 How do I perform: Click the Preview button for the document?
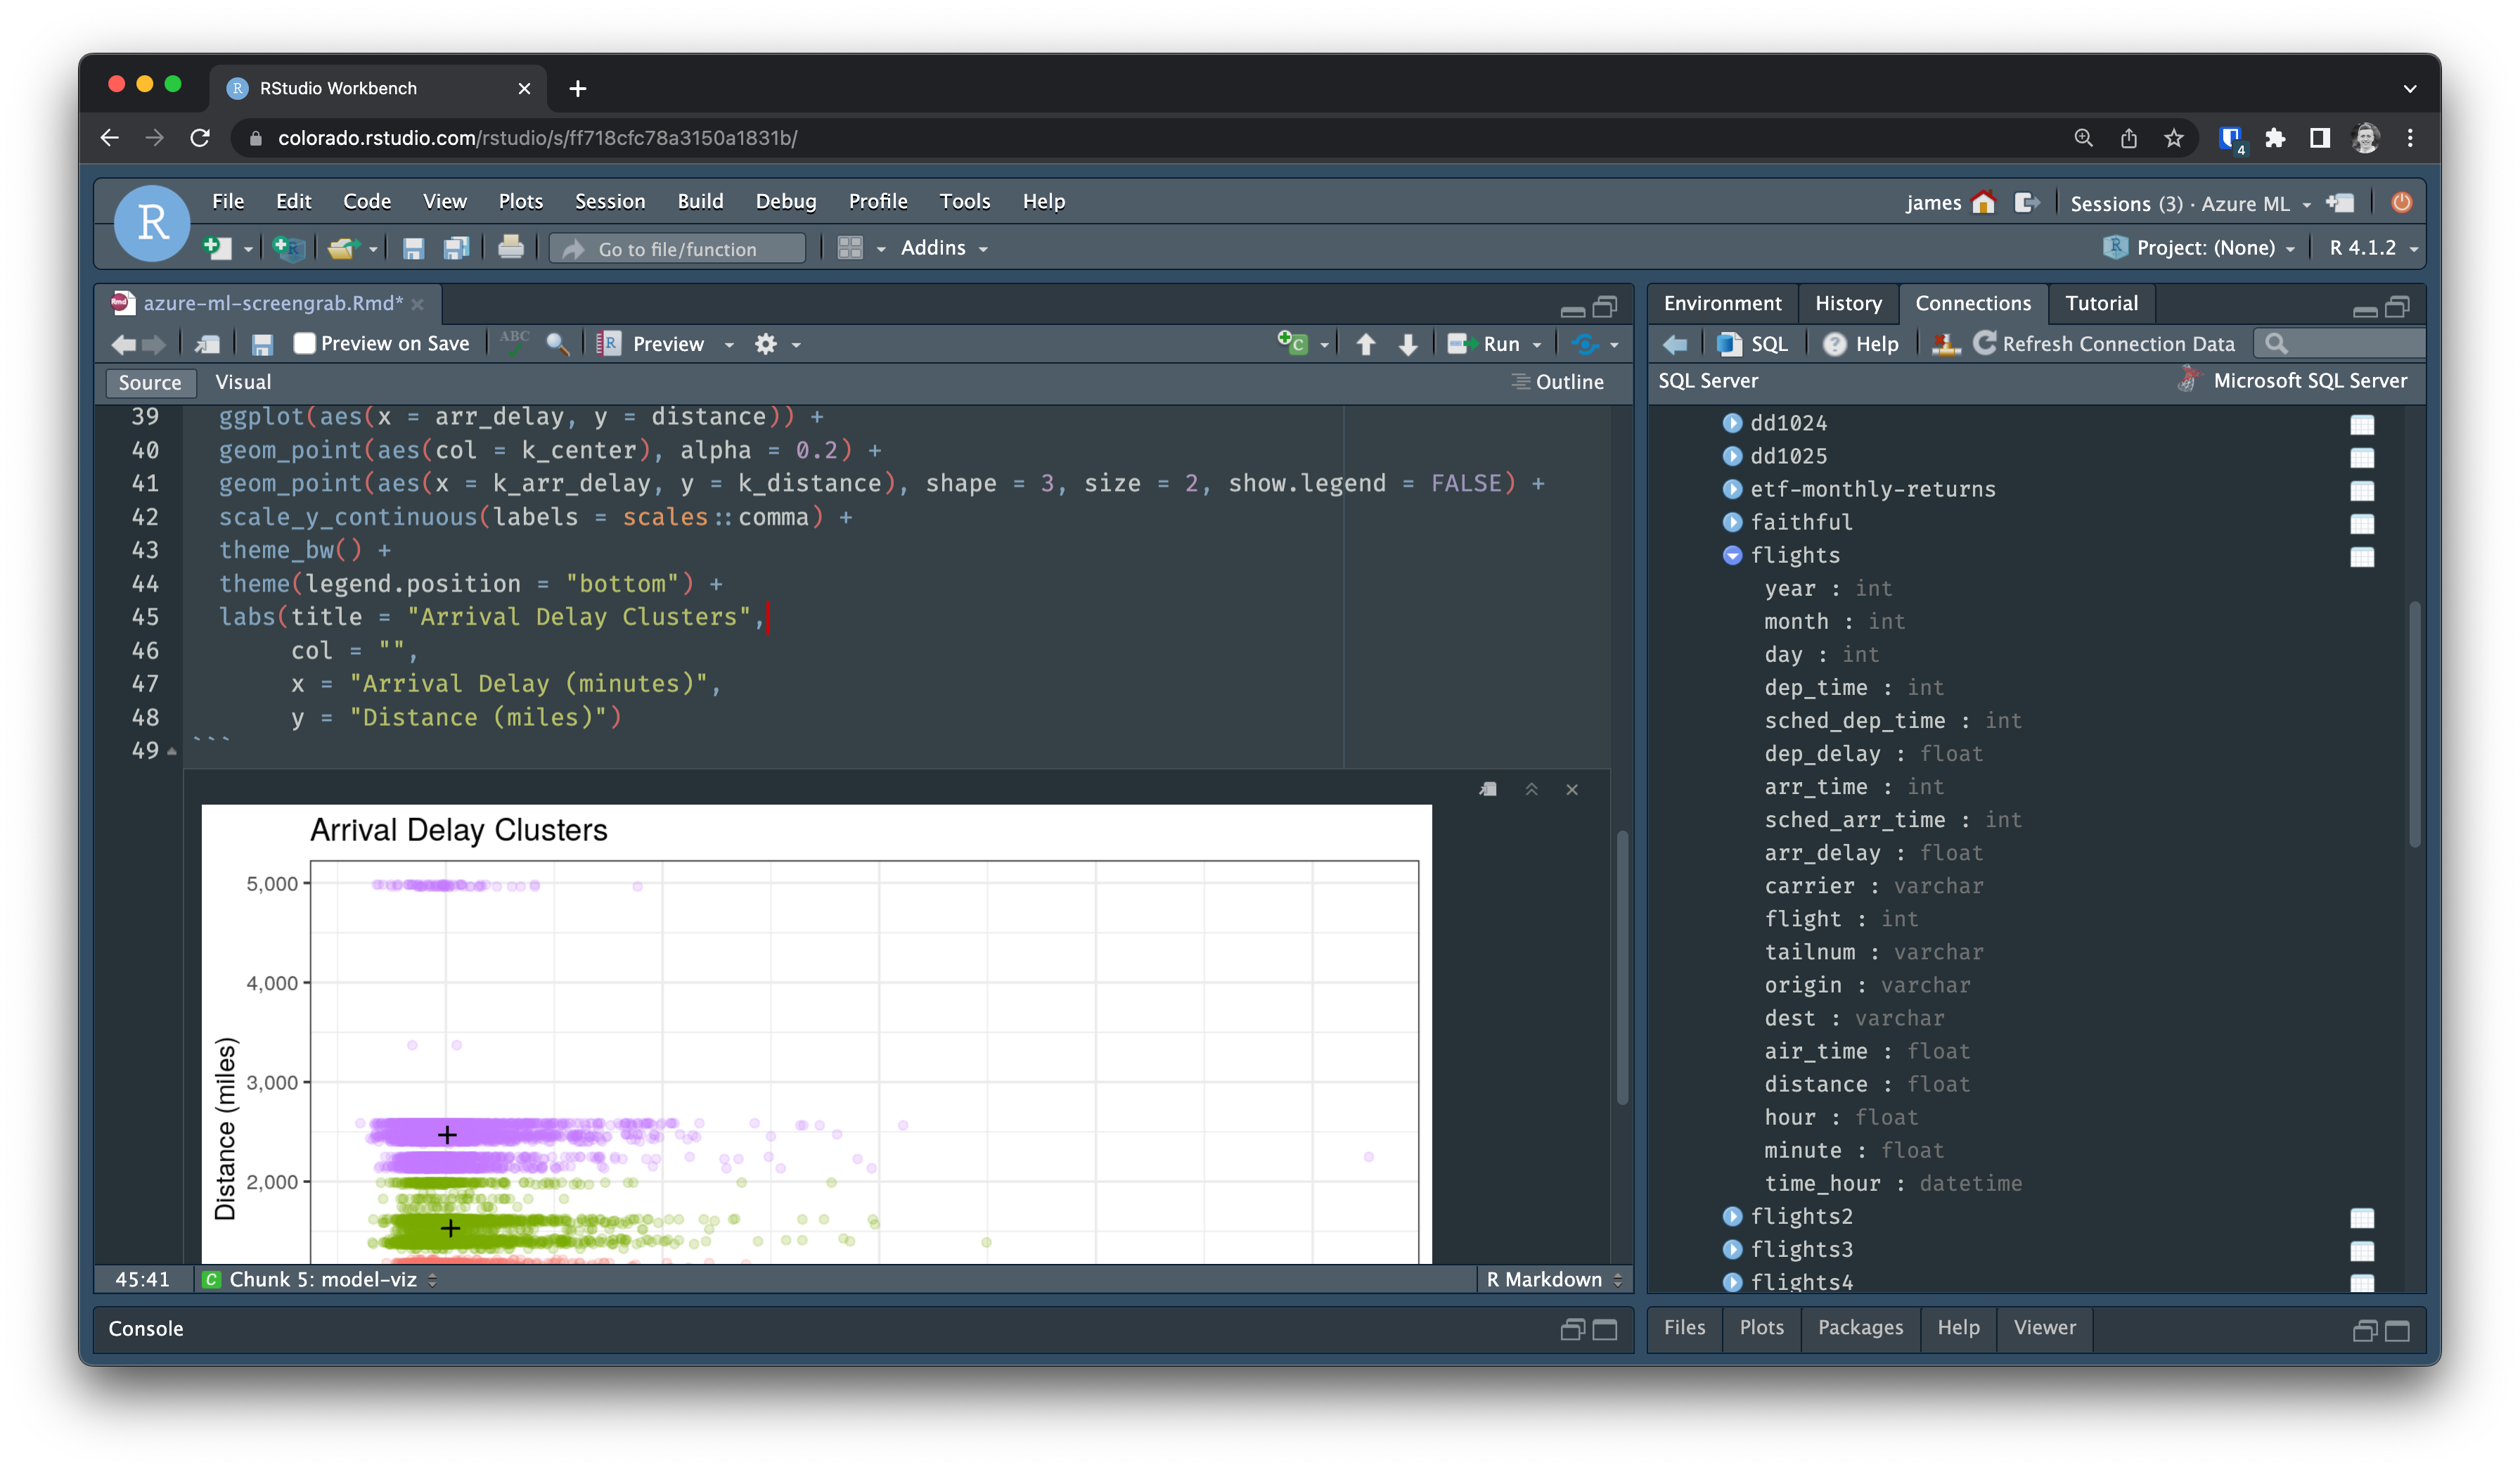667,344
